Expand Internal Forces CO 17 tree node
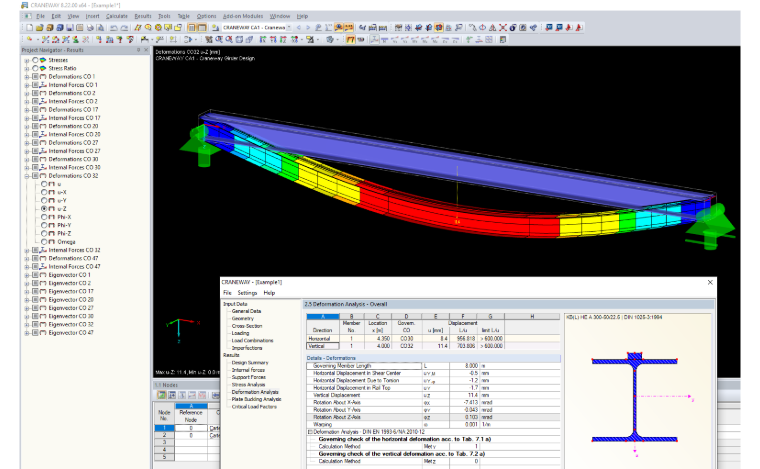Viewport: 760px width, 469px height. point(27,118)
